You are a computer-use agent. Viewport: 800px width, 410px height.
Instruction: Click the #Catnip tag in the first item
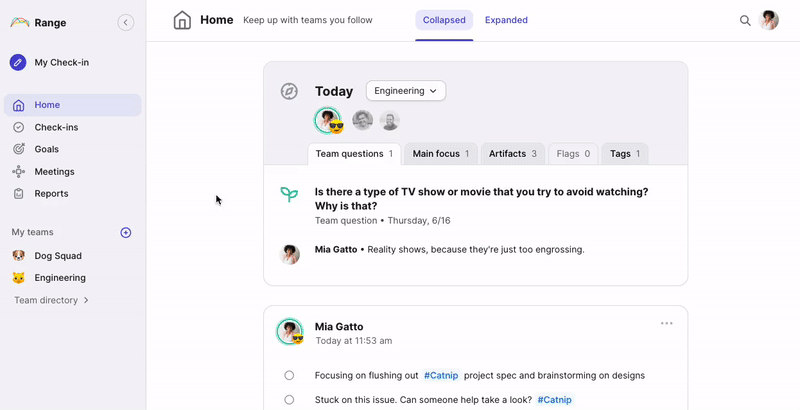pyautogui.click(x=441, y=375)
